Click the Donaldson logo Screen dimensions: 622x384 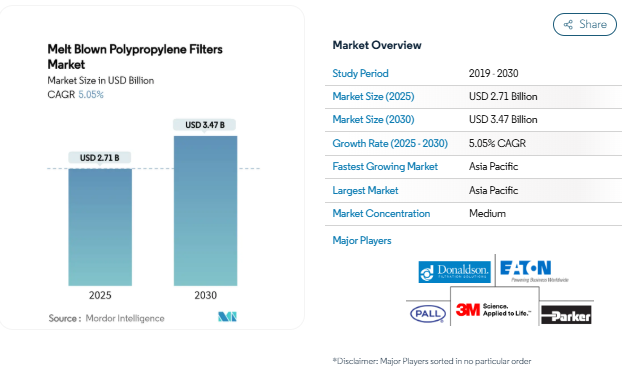click(x=454, y=272)
